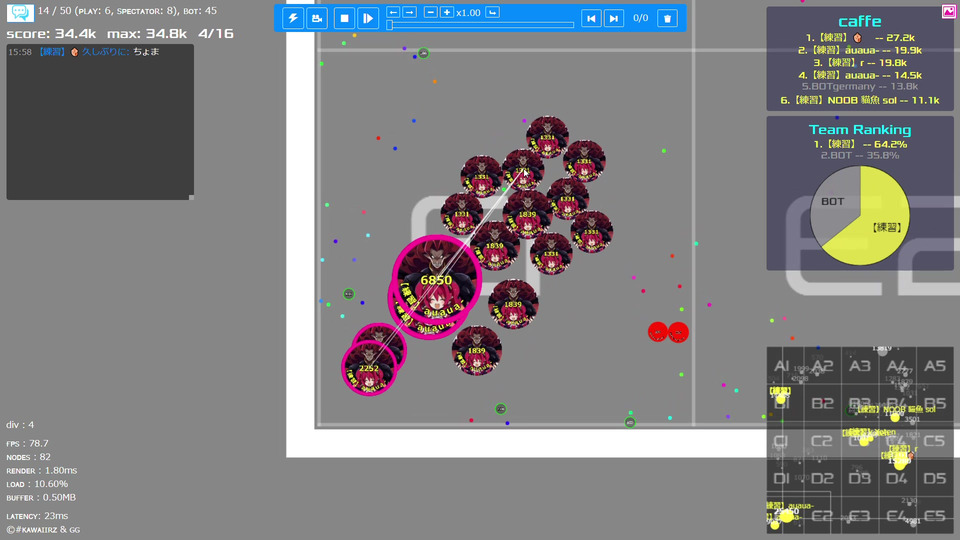Click the play/step replay button
This screenshot has height=540, width=960.
[367, 18]
